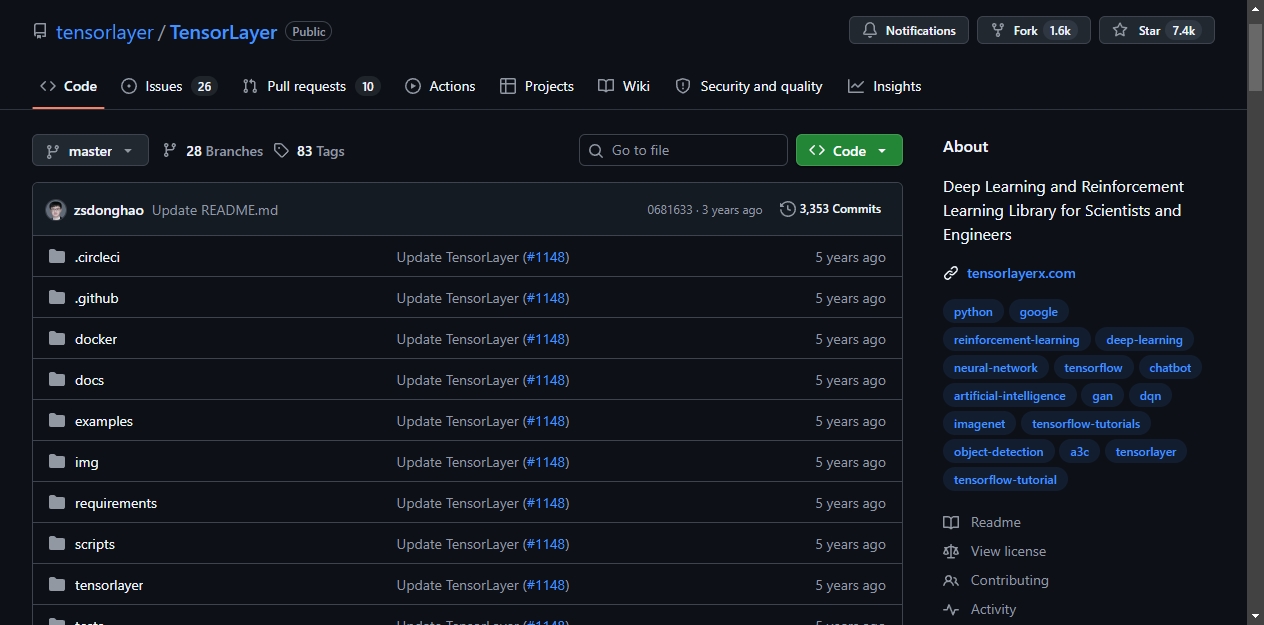1264x625 pixels.
Task: Click the zsdonghao author name
Action: 109,210
